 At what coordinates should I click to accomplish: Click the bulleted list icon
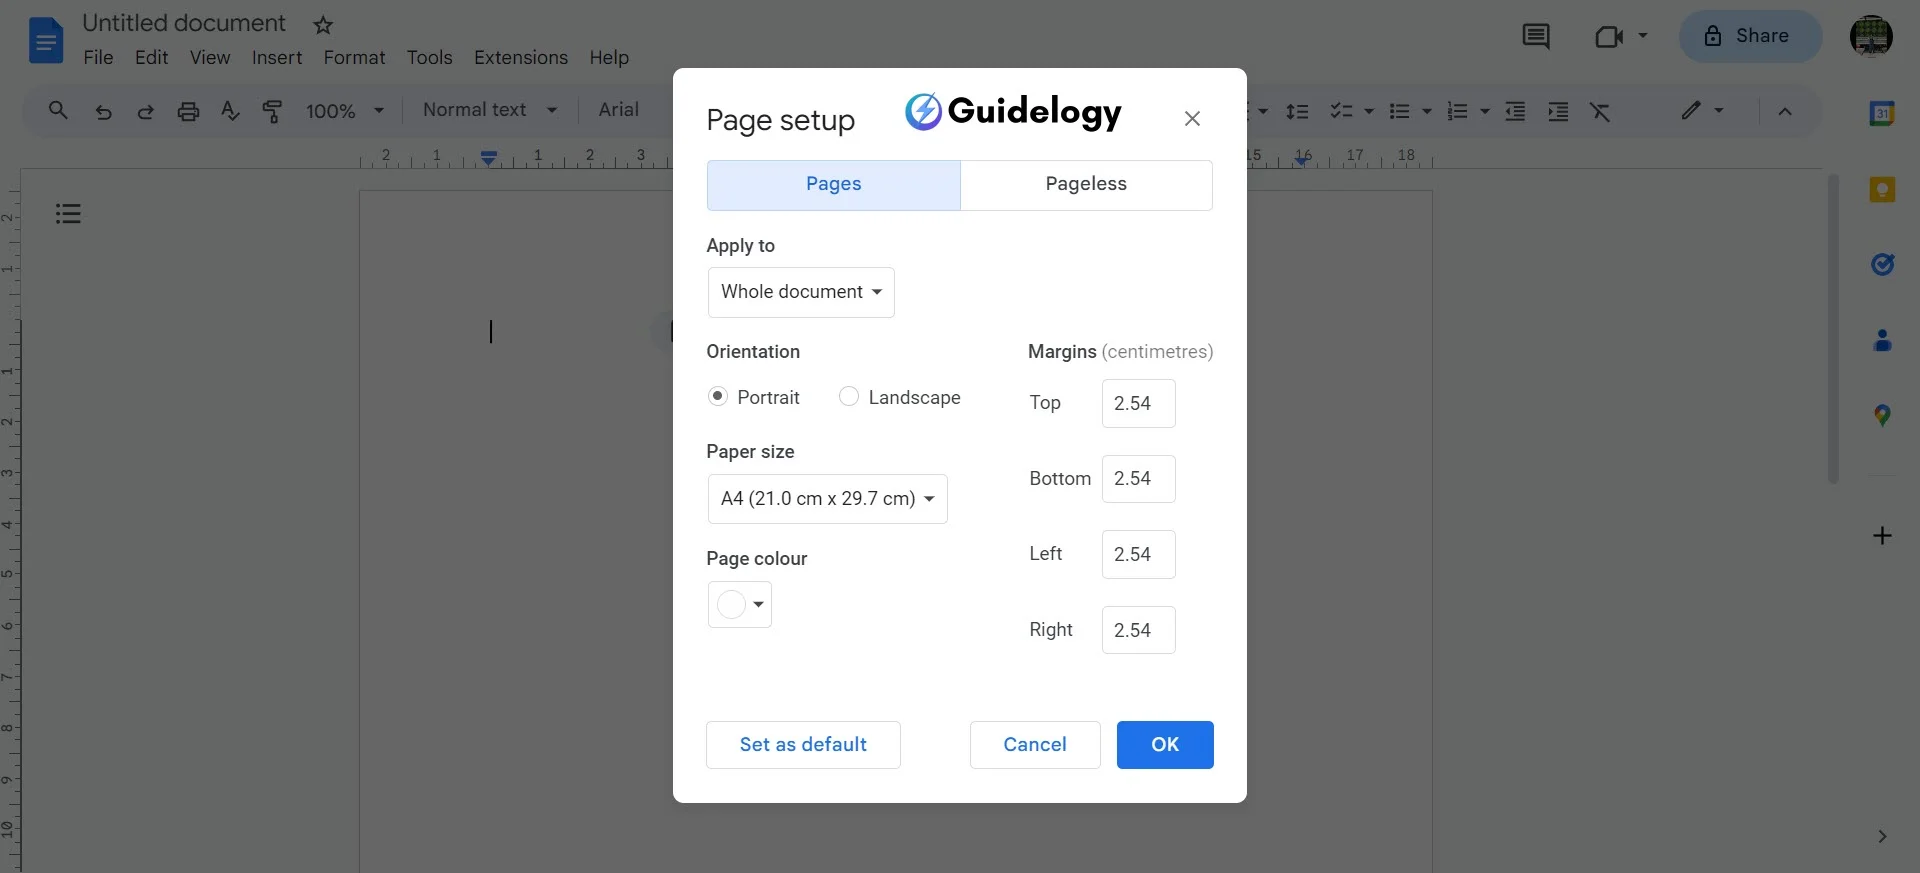point(1400,111)
